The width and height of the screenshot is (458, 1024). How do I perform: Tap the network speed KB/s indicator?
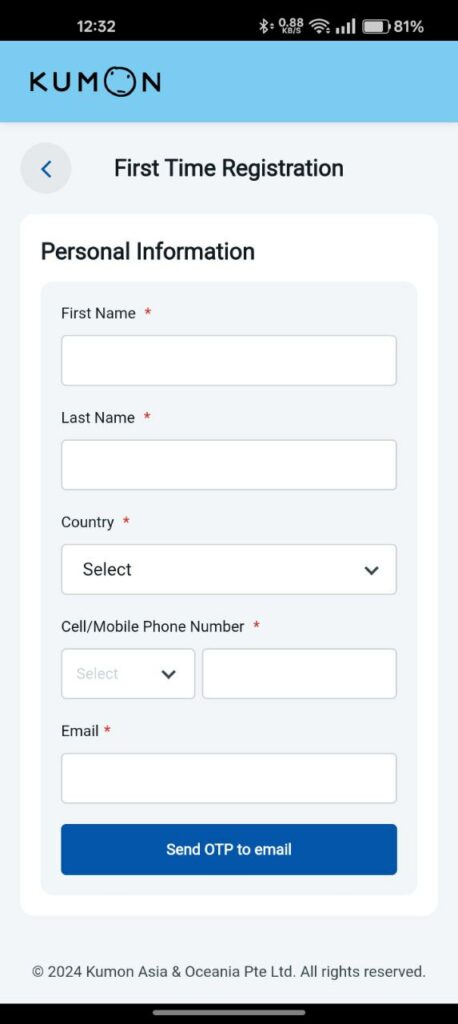pyautogui.click(x=291, y=26)
